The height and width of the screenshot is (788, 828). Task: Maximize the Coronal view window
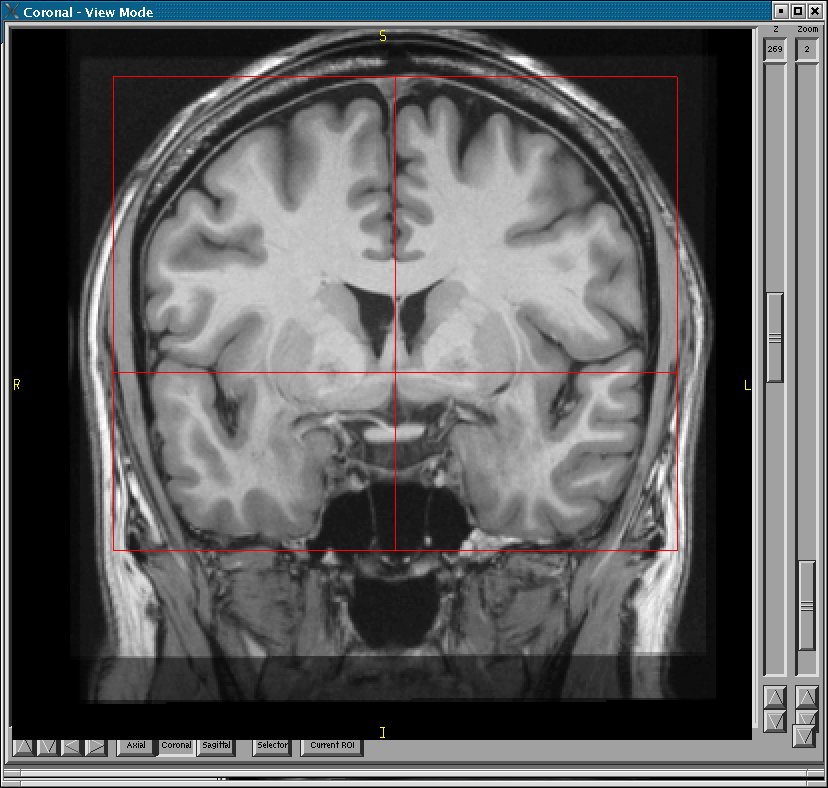(798, 11)
